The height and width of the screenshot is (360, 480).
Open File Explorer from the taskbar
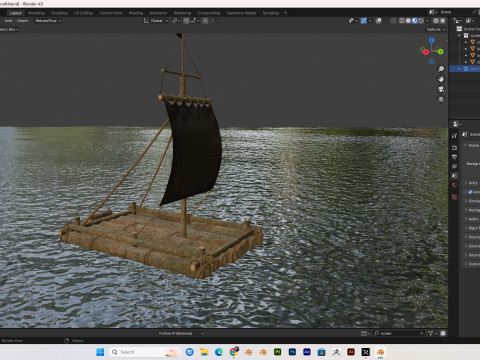click(x=204, y=352)
